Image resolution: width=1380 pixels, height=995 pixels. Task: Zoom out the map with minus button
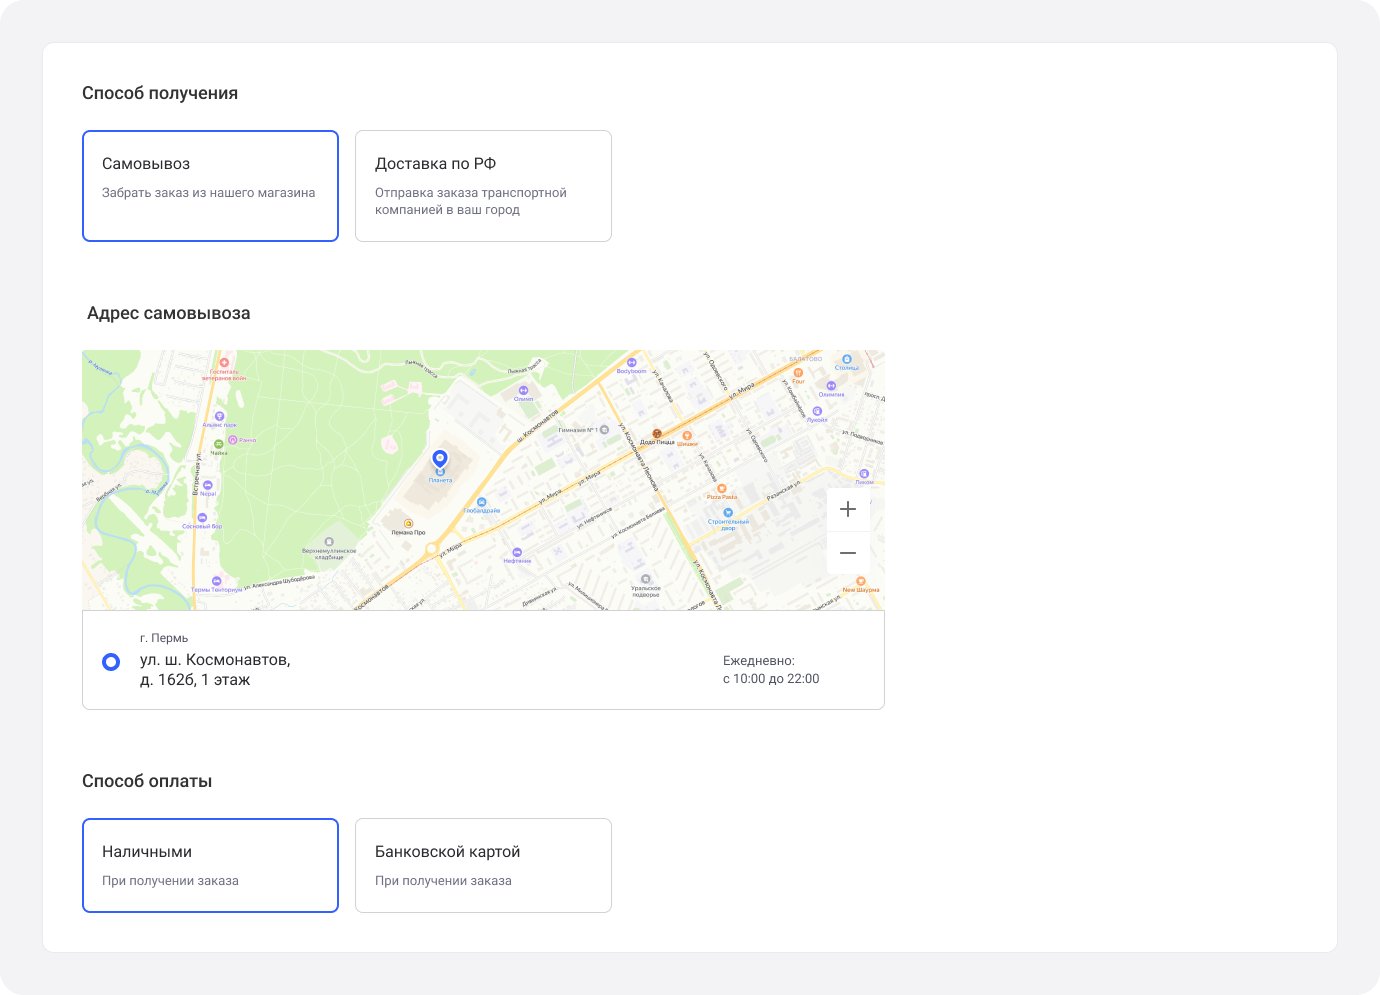coord(848,553)
